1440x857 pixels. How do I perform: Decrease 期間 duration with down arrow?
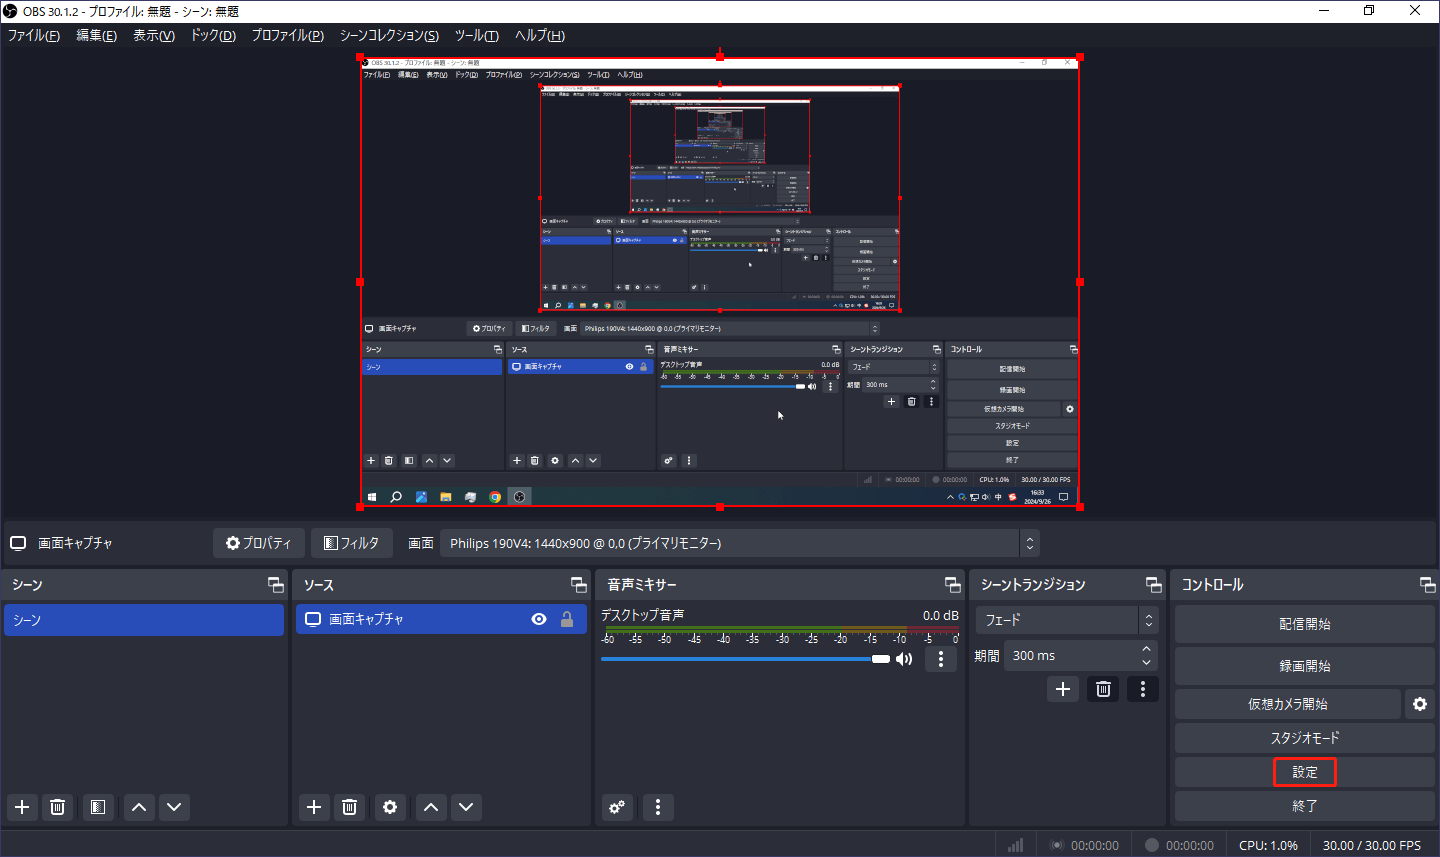pos(1147,663)
